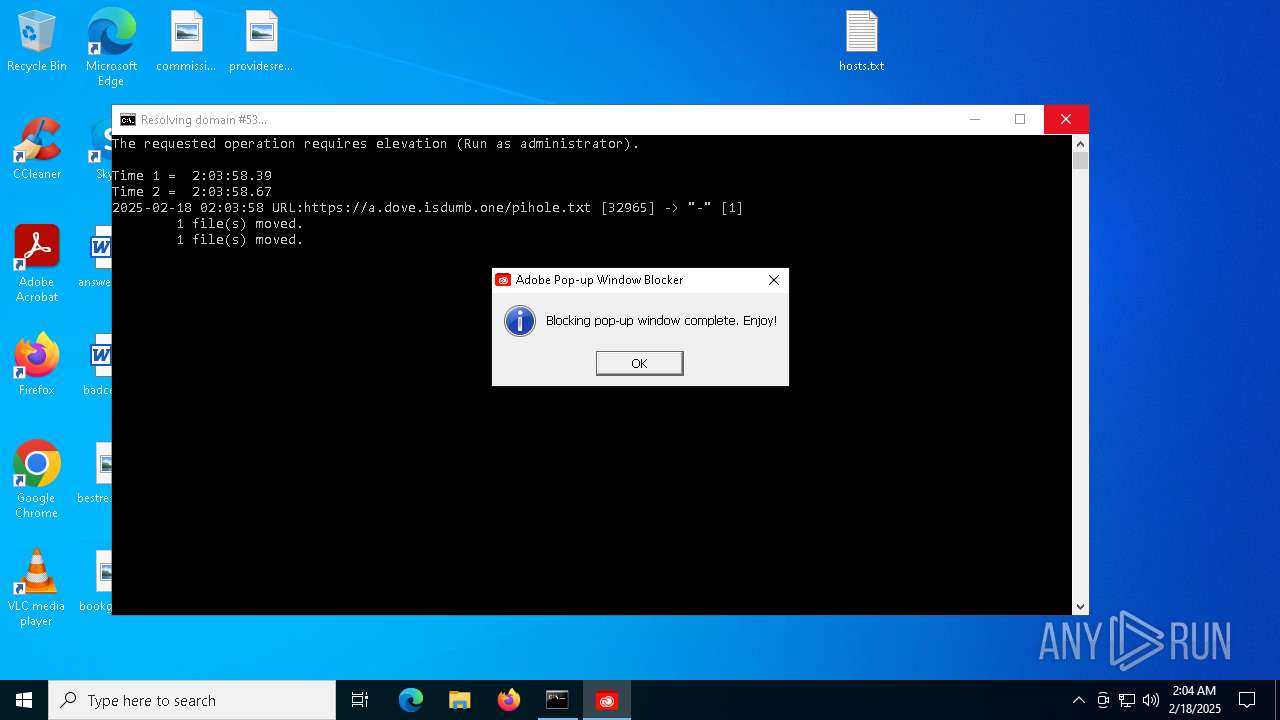Open Microsoft Edge from the taskbar
Screen dimensions: 1280x720
[x=411, y=700]
